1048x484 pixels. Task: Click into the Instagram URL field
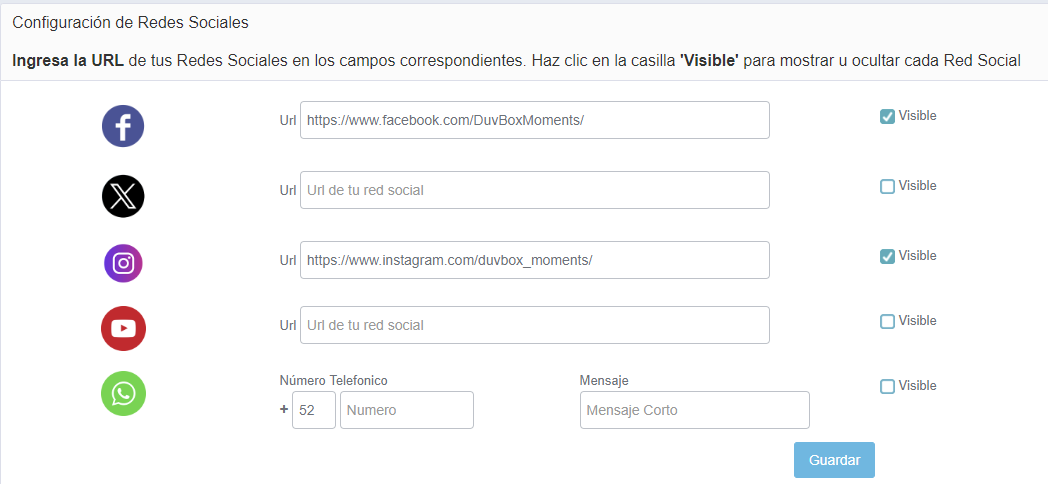pyautogui.click(x=534, y=260)
